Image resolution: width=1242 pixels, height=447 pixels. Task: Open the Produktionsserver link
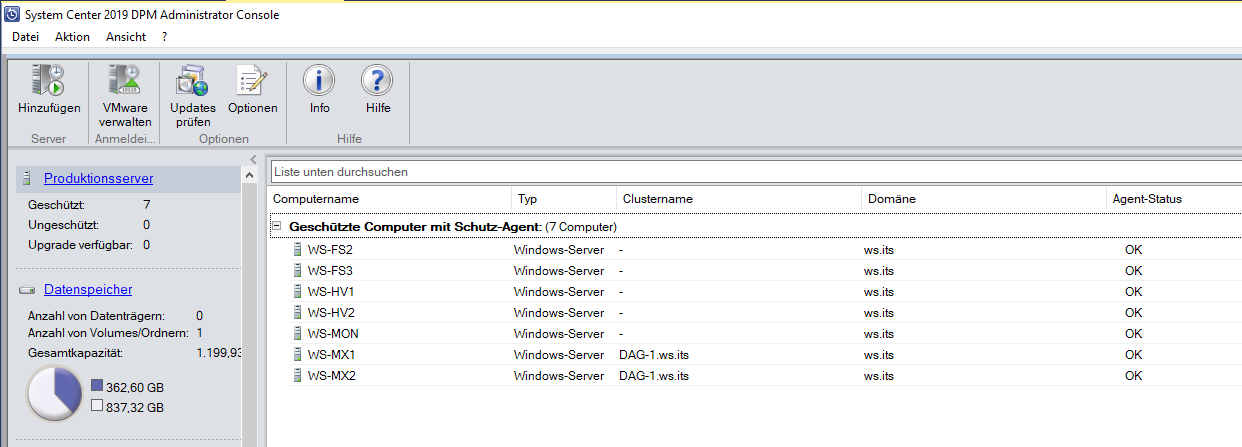click(98, 179)
